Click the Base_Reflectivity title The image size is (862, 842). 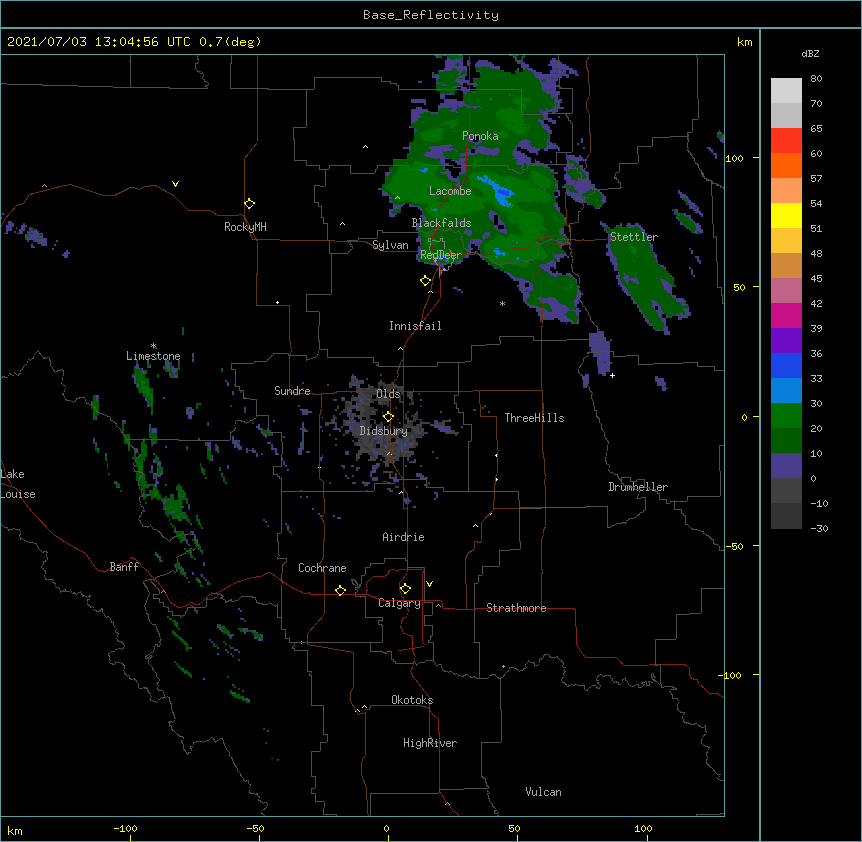point(431,15)
